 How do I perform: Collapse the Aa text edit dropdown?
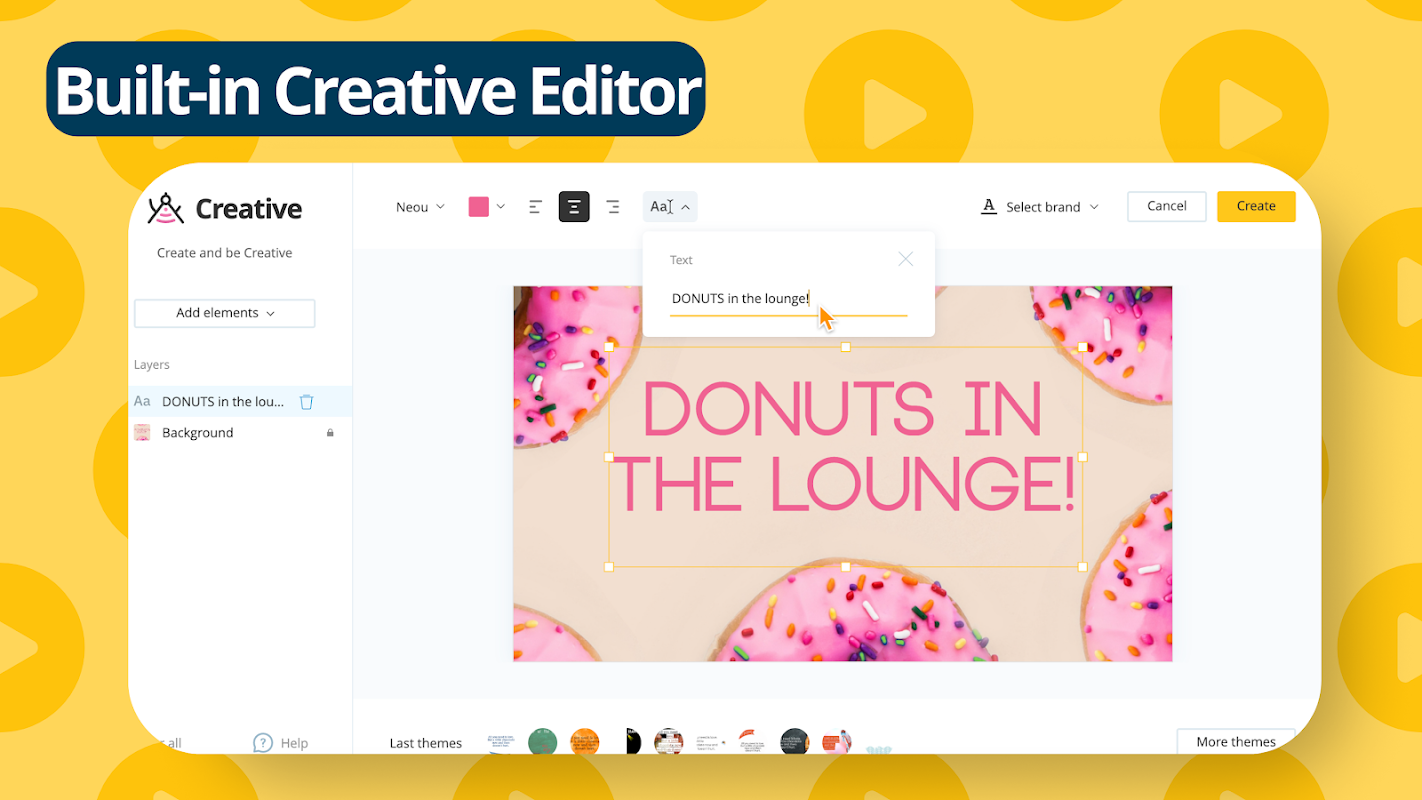[670, 207]
